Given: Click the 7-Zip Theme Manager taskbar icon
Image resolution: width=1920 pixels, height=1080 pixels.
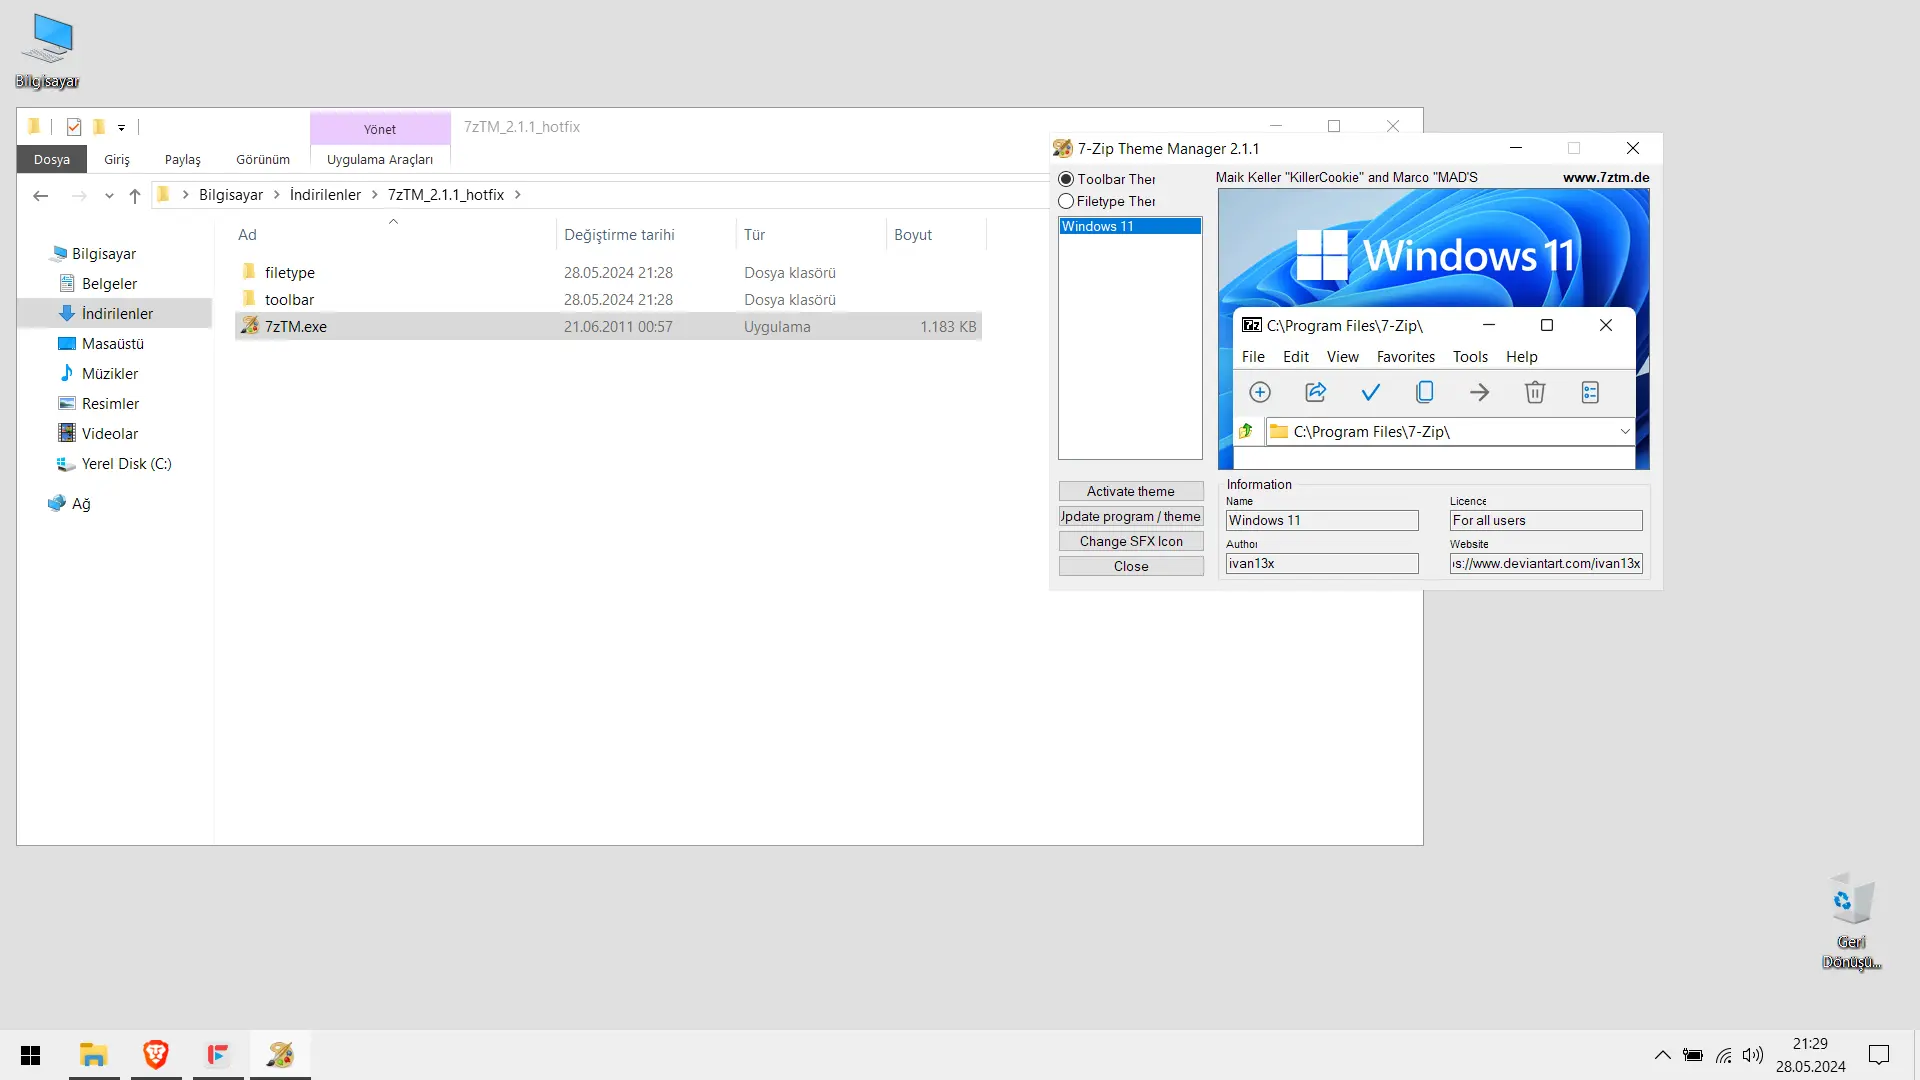Looking at the screenshot, I should [x=280, y=1055].
